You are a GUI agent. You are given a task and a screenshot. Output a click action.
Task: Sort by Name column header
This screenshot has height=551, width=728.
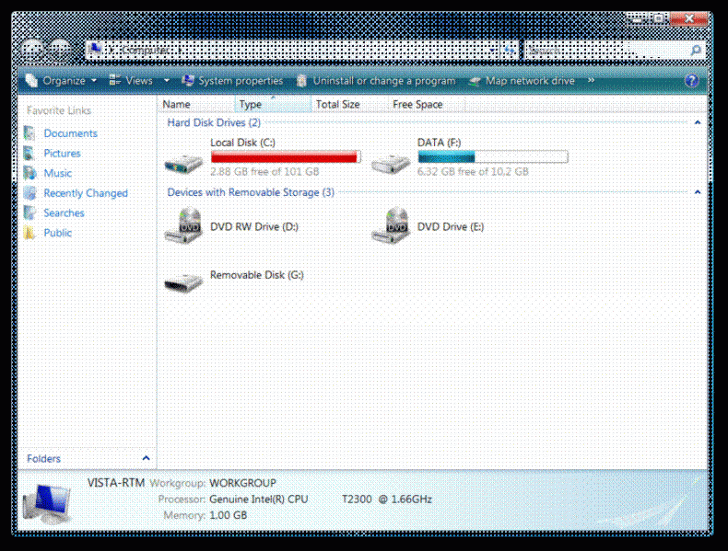point(196,104)
